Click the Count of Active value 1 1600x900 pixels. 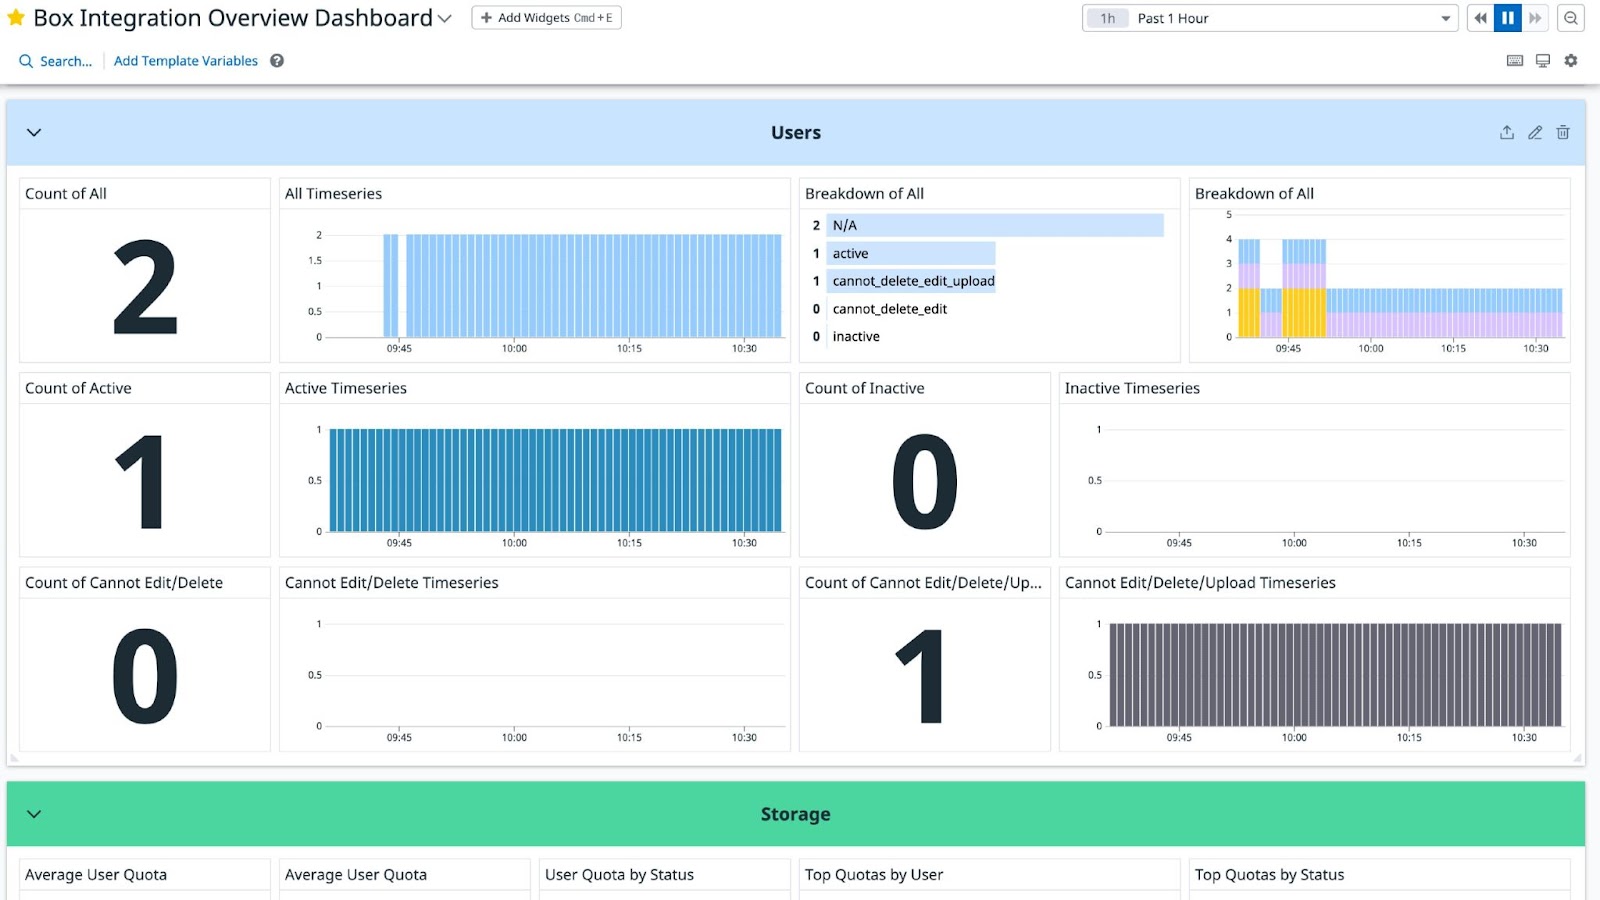pyautogui.click(x=141, y=481)
